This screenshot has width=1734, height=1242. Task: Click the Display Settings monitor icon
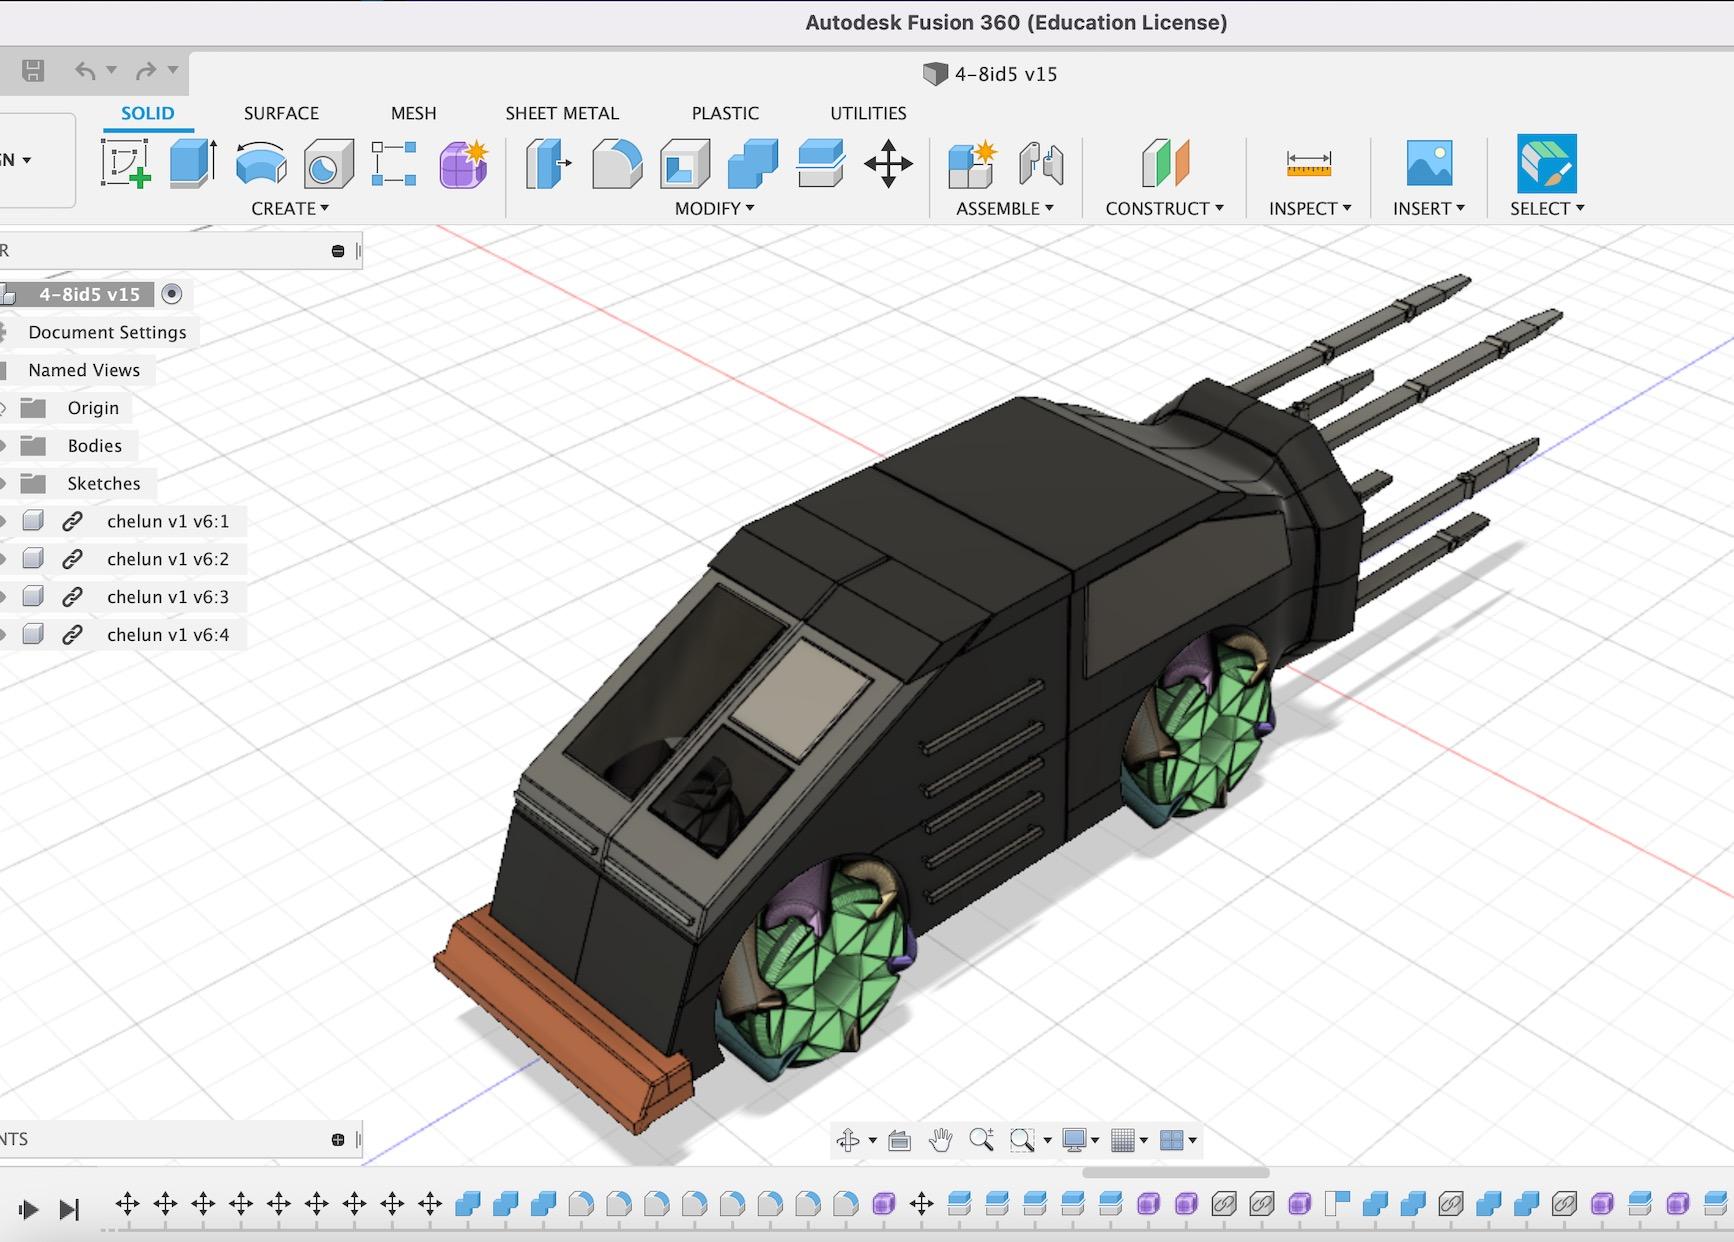tap(1074, 1140)
